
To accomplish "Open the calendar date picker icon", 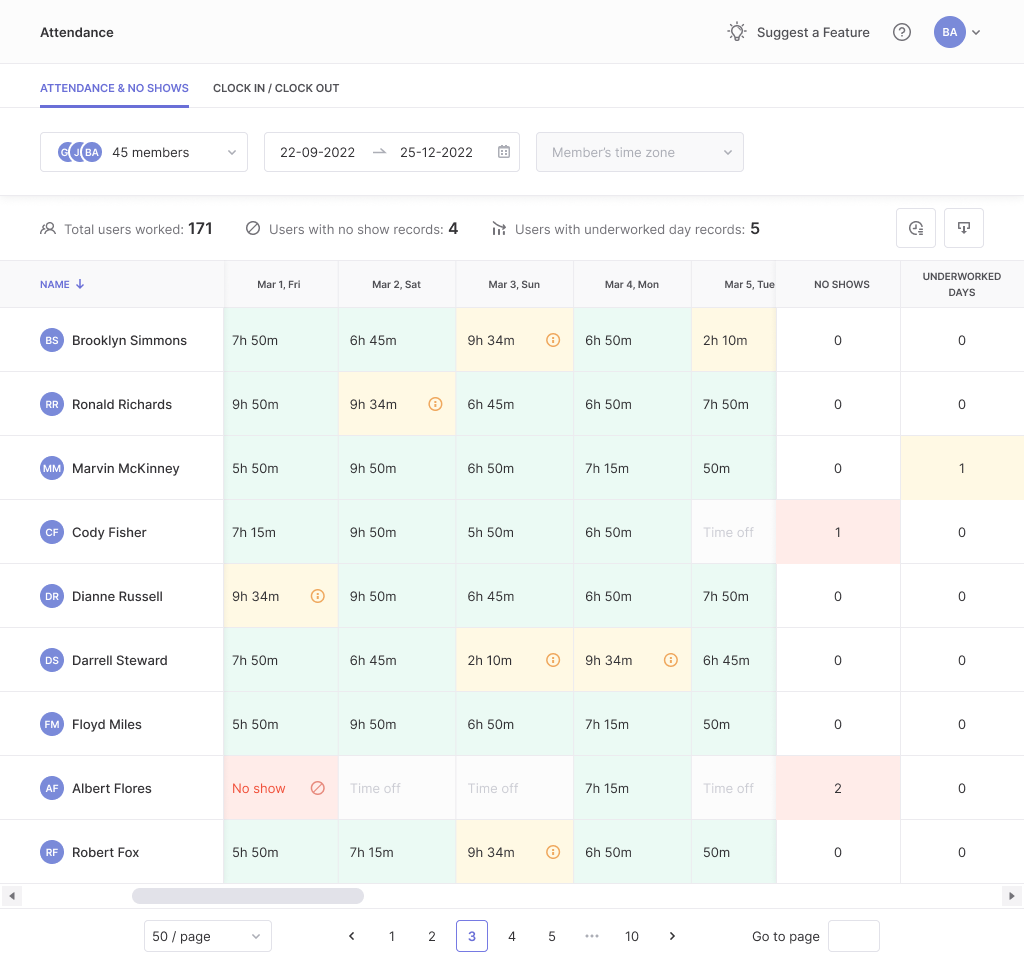I will point(504,152).
